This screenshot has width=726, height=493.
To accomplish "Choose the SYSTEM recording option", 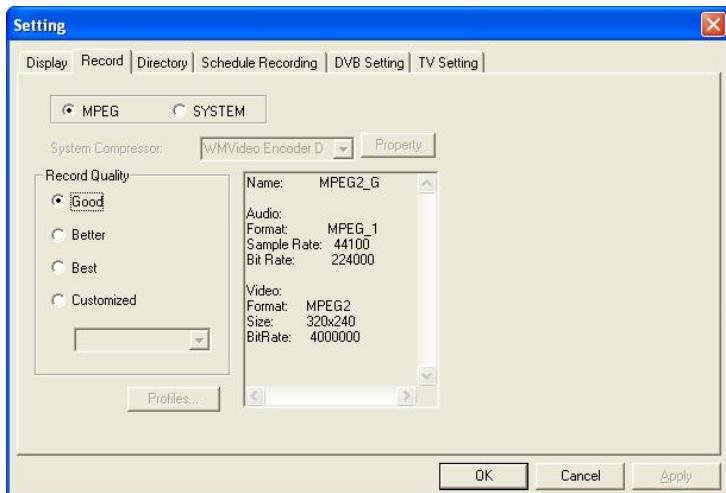I will coord(179,110).
